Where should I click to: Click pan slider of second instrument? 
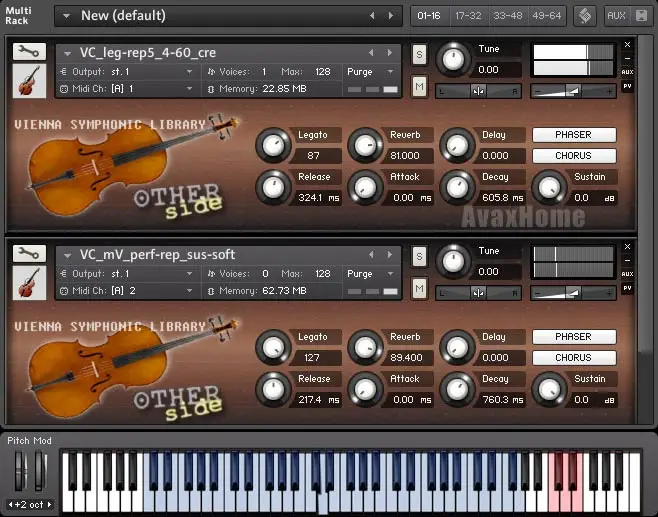[478, 293]
